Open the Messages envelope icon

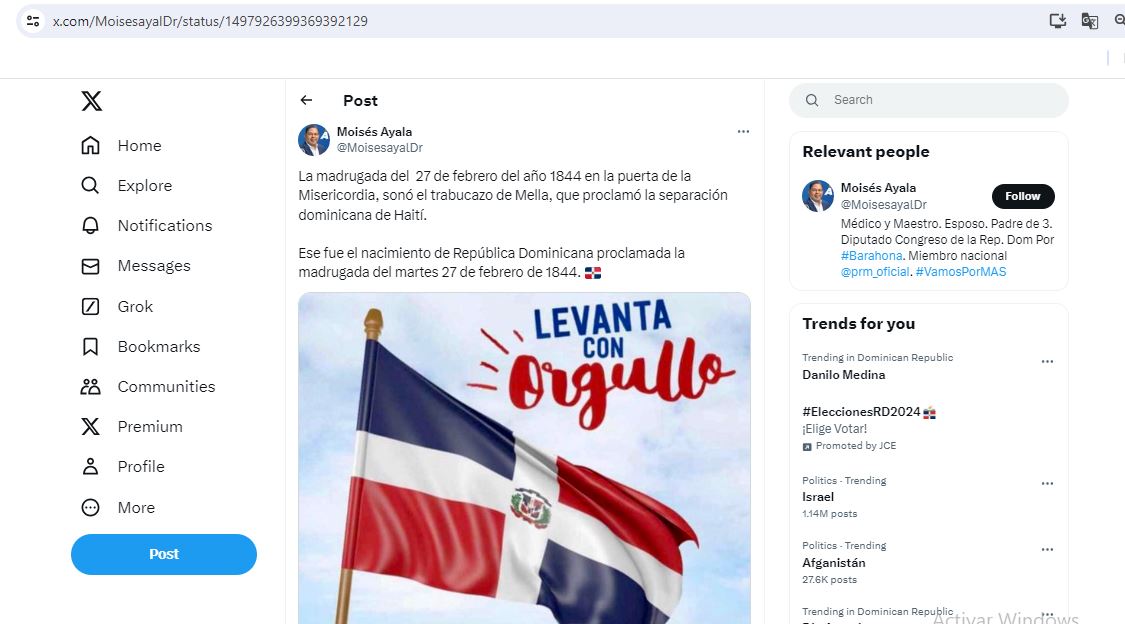[x=90, y=266]
